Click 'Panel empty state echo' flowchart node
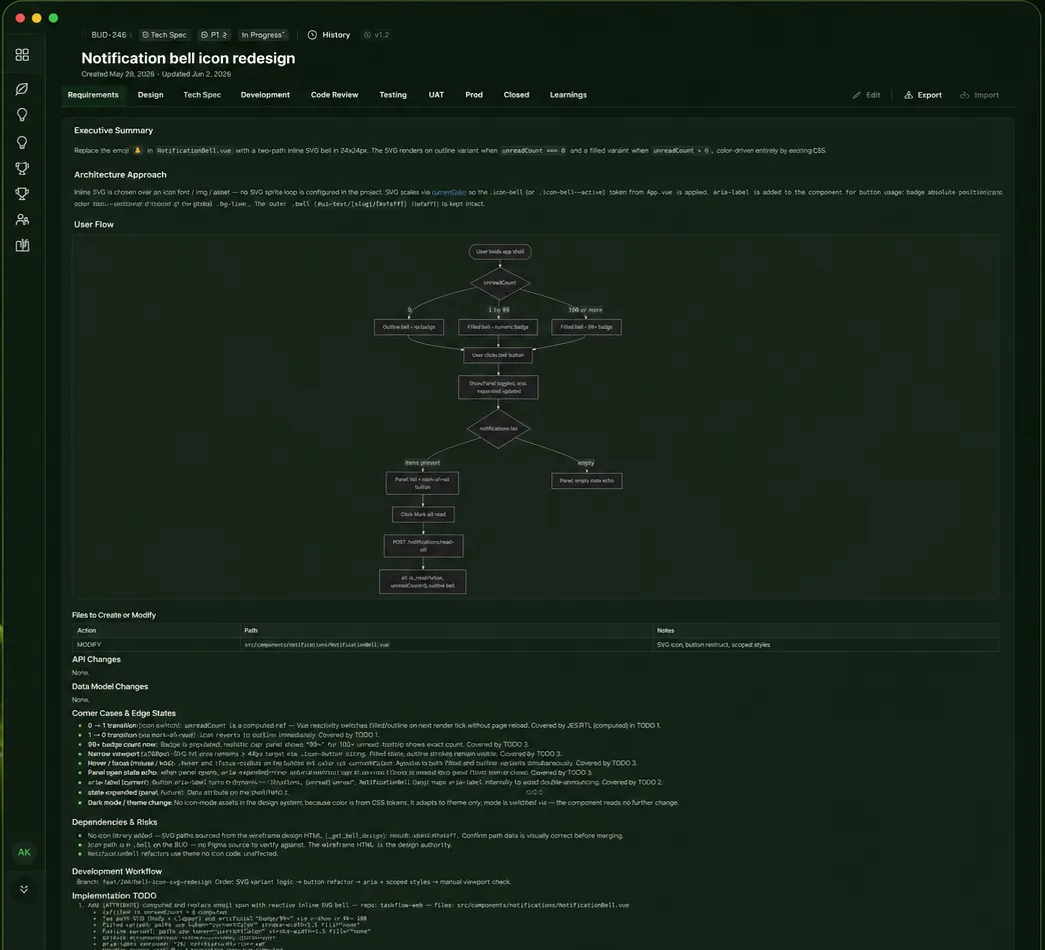 (x=586, y=481)
